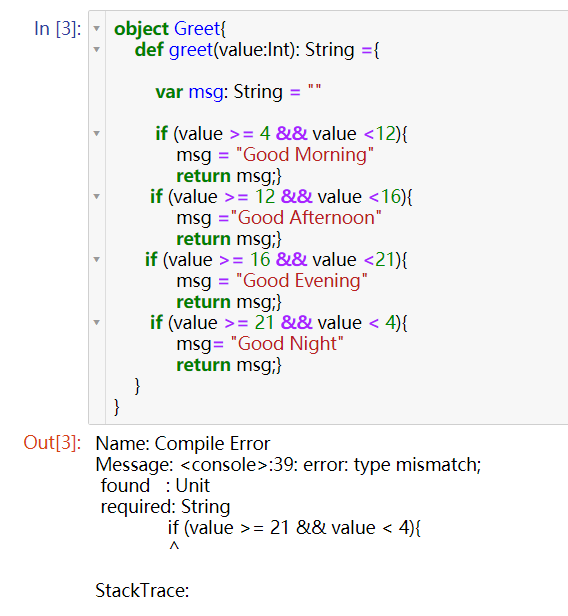Click the Compile Error name text

point(213,444)
